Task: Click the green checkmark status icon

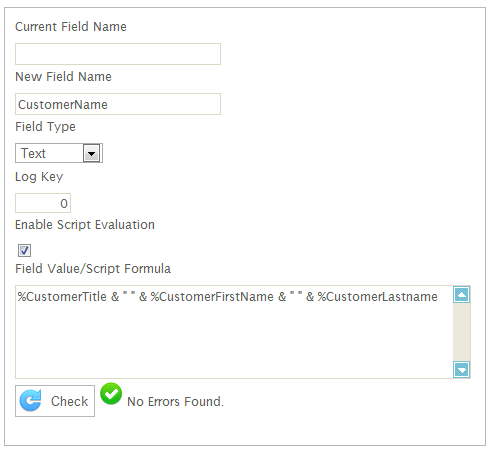Action: 111,394
